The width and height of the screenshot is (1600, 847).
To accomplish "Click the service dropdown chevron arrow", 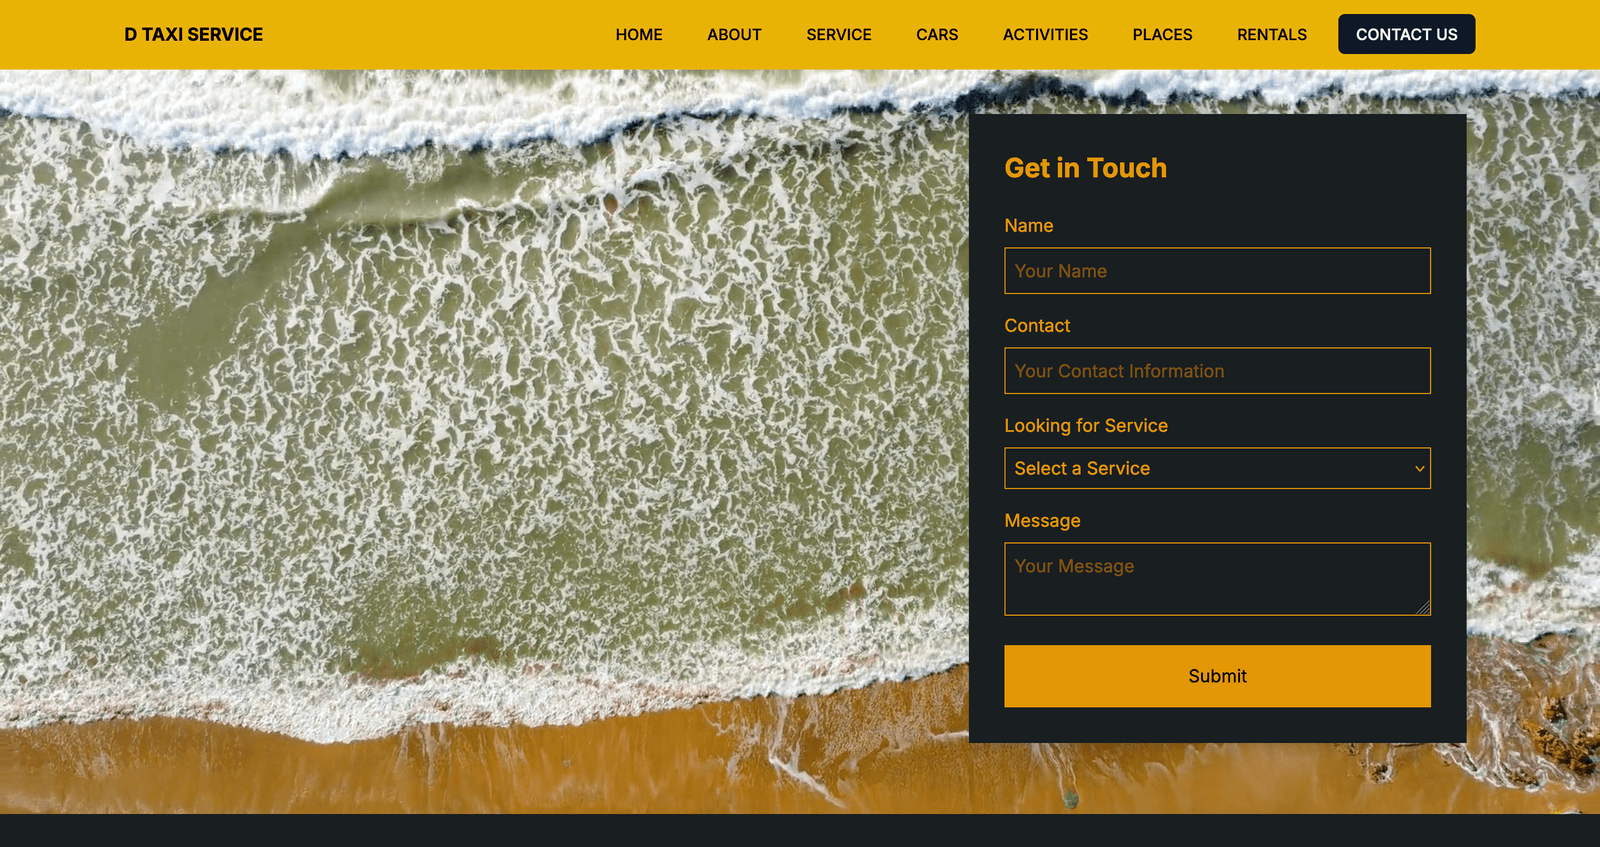I will point(1419,469).
